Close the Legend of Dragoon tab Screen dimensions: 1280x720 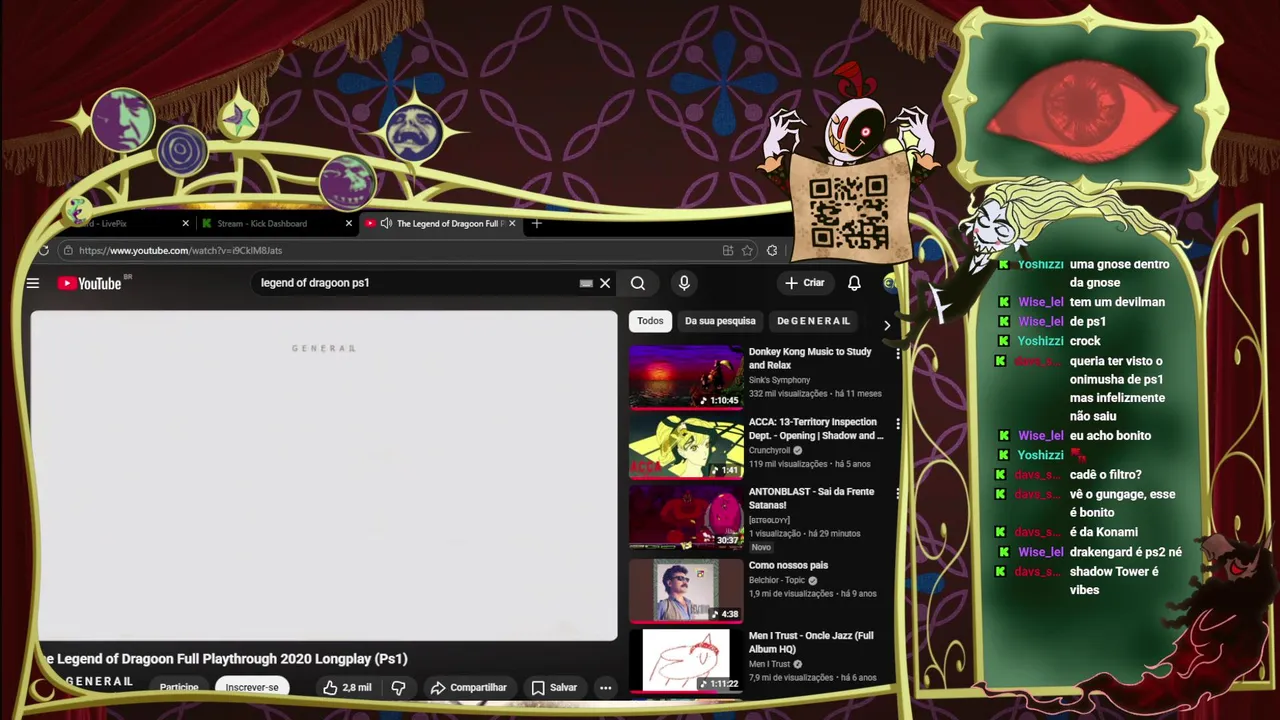513,223
